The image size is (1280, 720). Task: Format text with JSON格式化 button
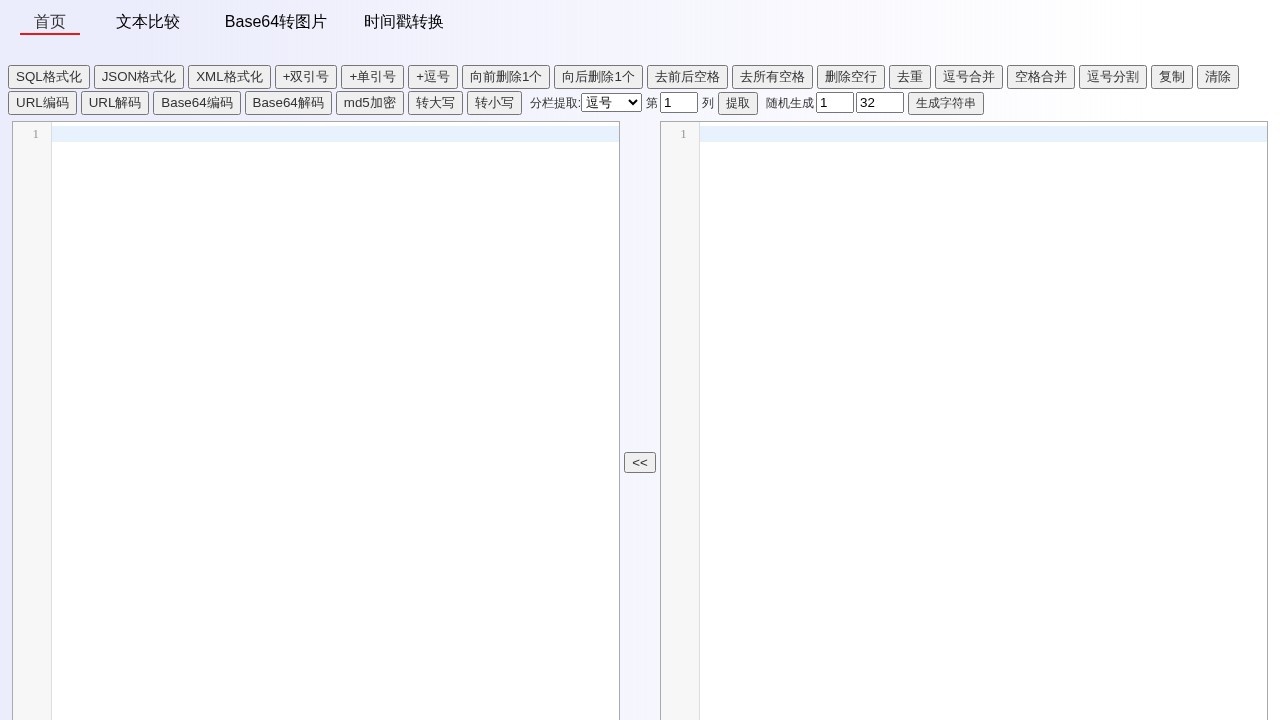[139, 77]
